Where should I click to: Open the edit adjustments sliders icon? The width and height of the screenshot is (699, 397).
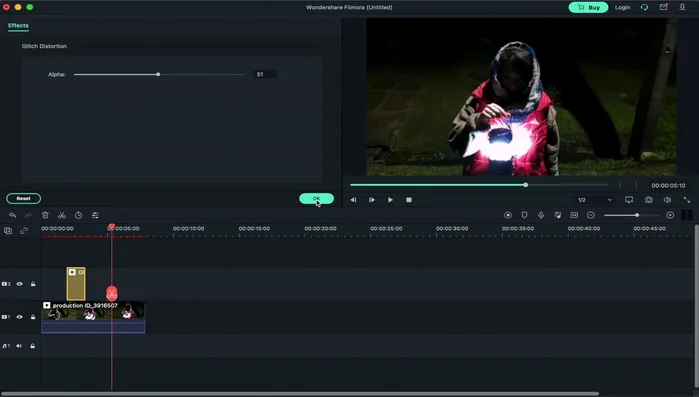coord(95,215)
